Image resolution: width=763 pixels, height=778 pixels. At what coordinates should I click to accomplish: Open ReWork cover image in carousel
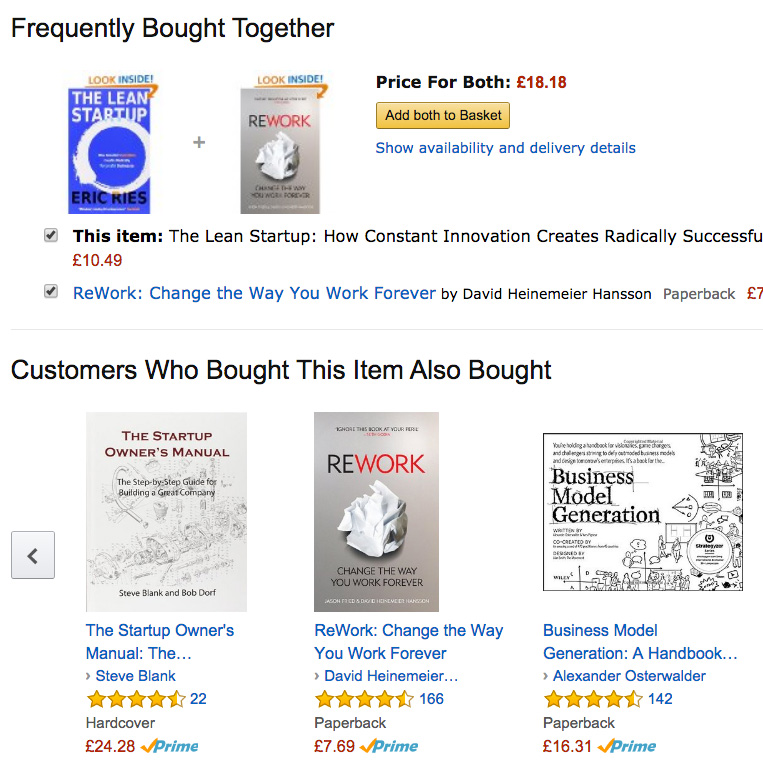[376, 511]
